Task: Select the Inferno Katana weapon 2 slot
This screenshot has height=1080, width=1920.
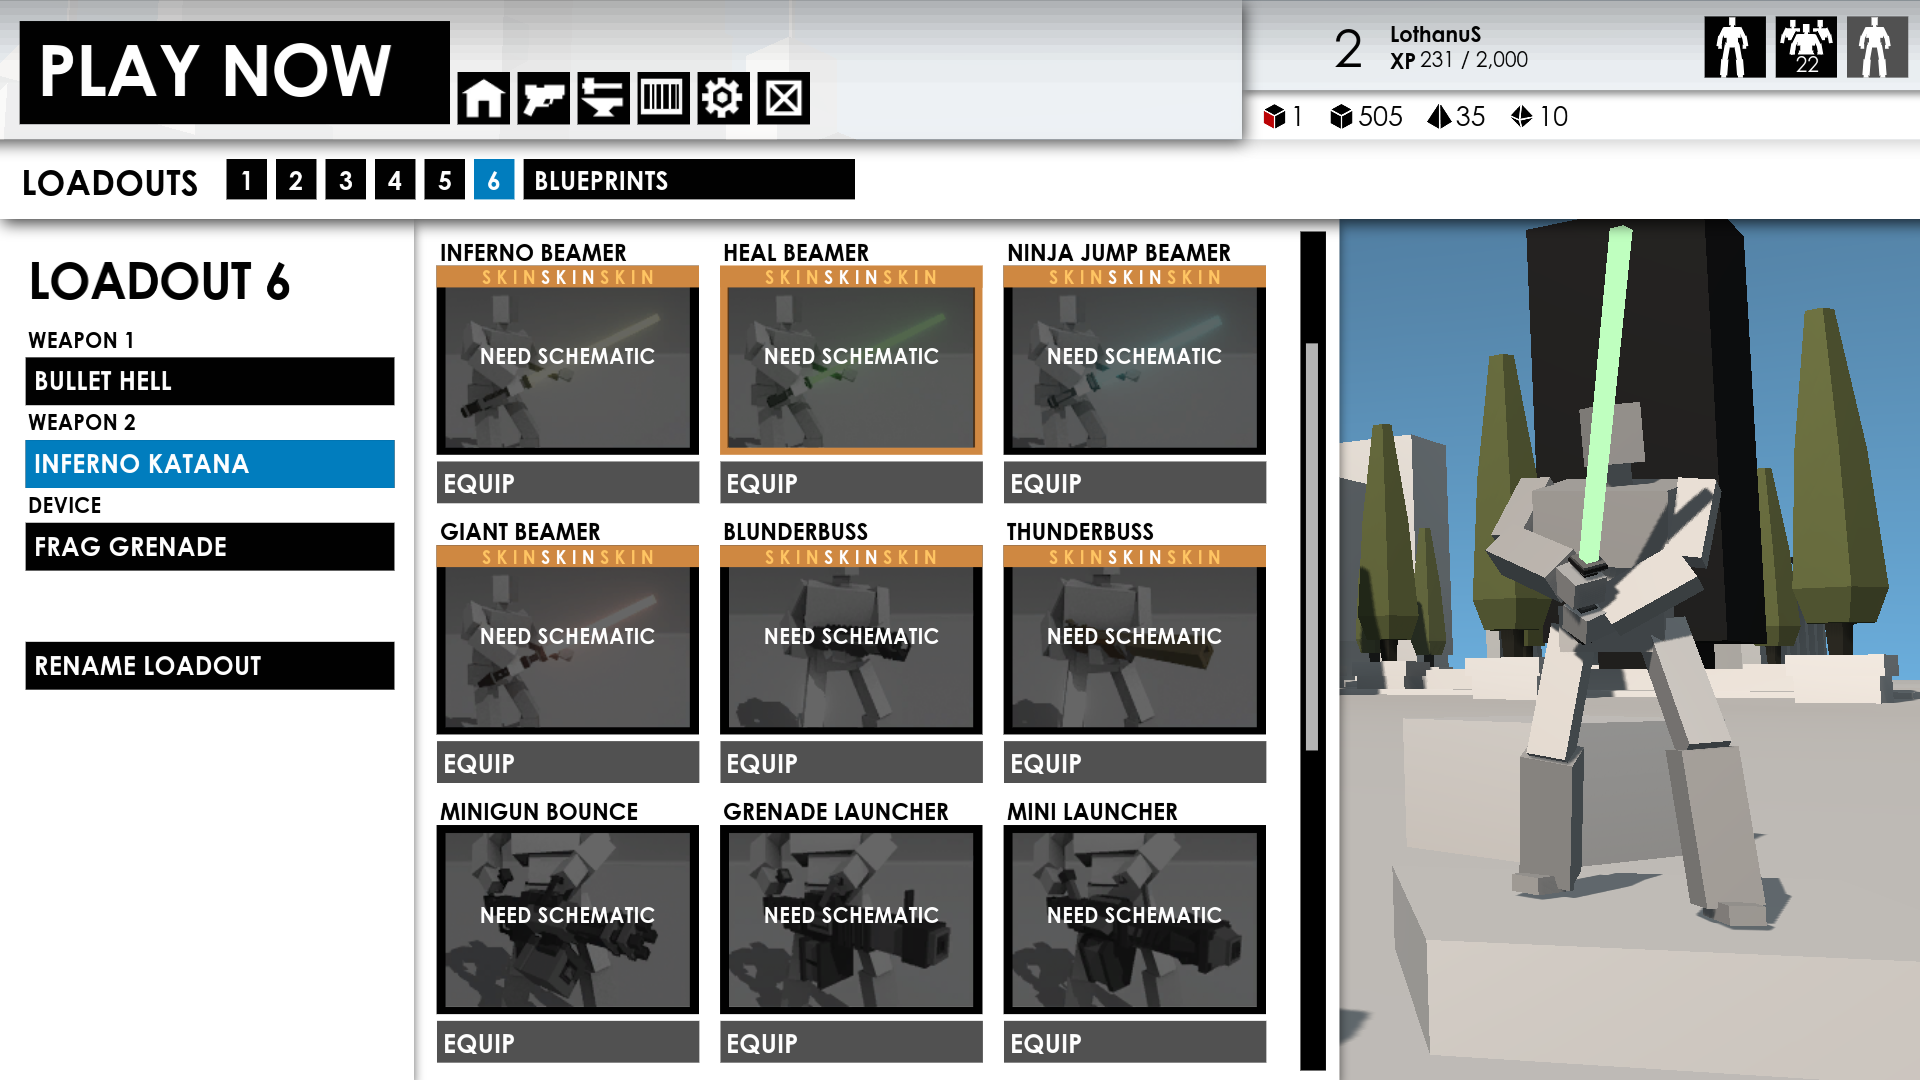Action: coord(210,464)
